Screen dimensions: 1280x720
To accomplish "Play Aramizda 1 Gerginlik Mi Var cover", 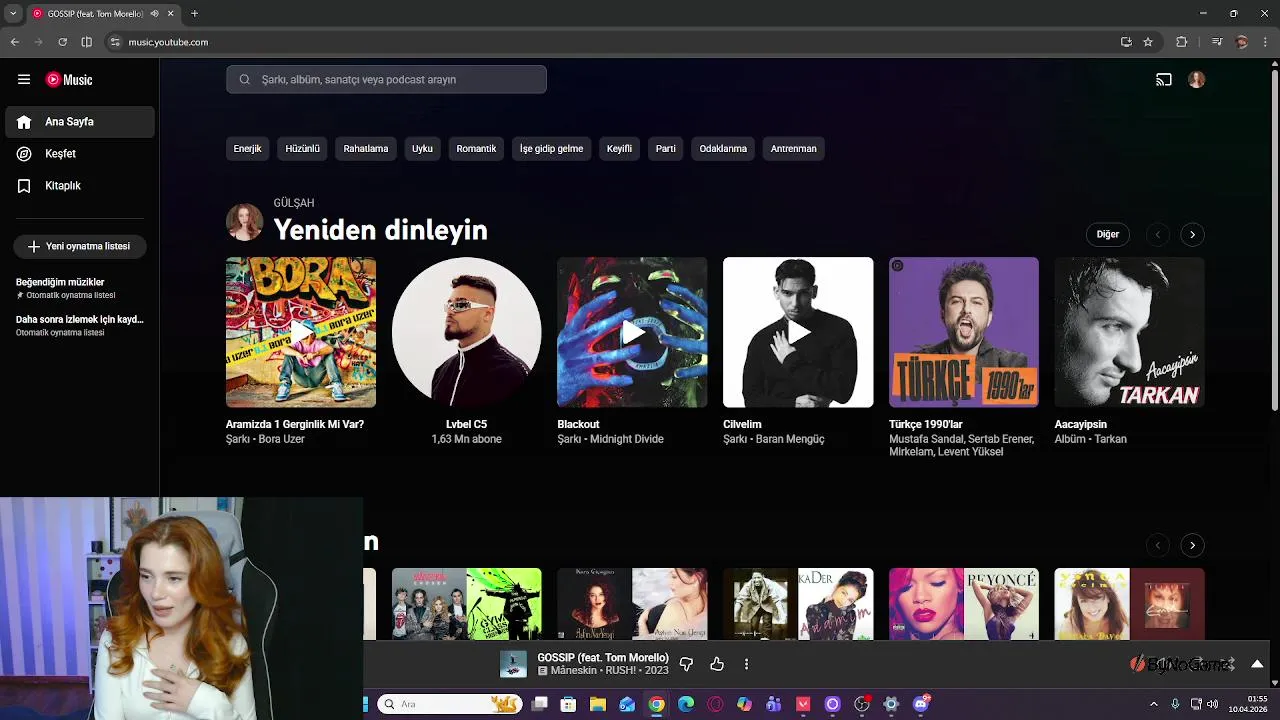I will pyautogui.click(x=301, y=332).
